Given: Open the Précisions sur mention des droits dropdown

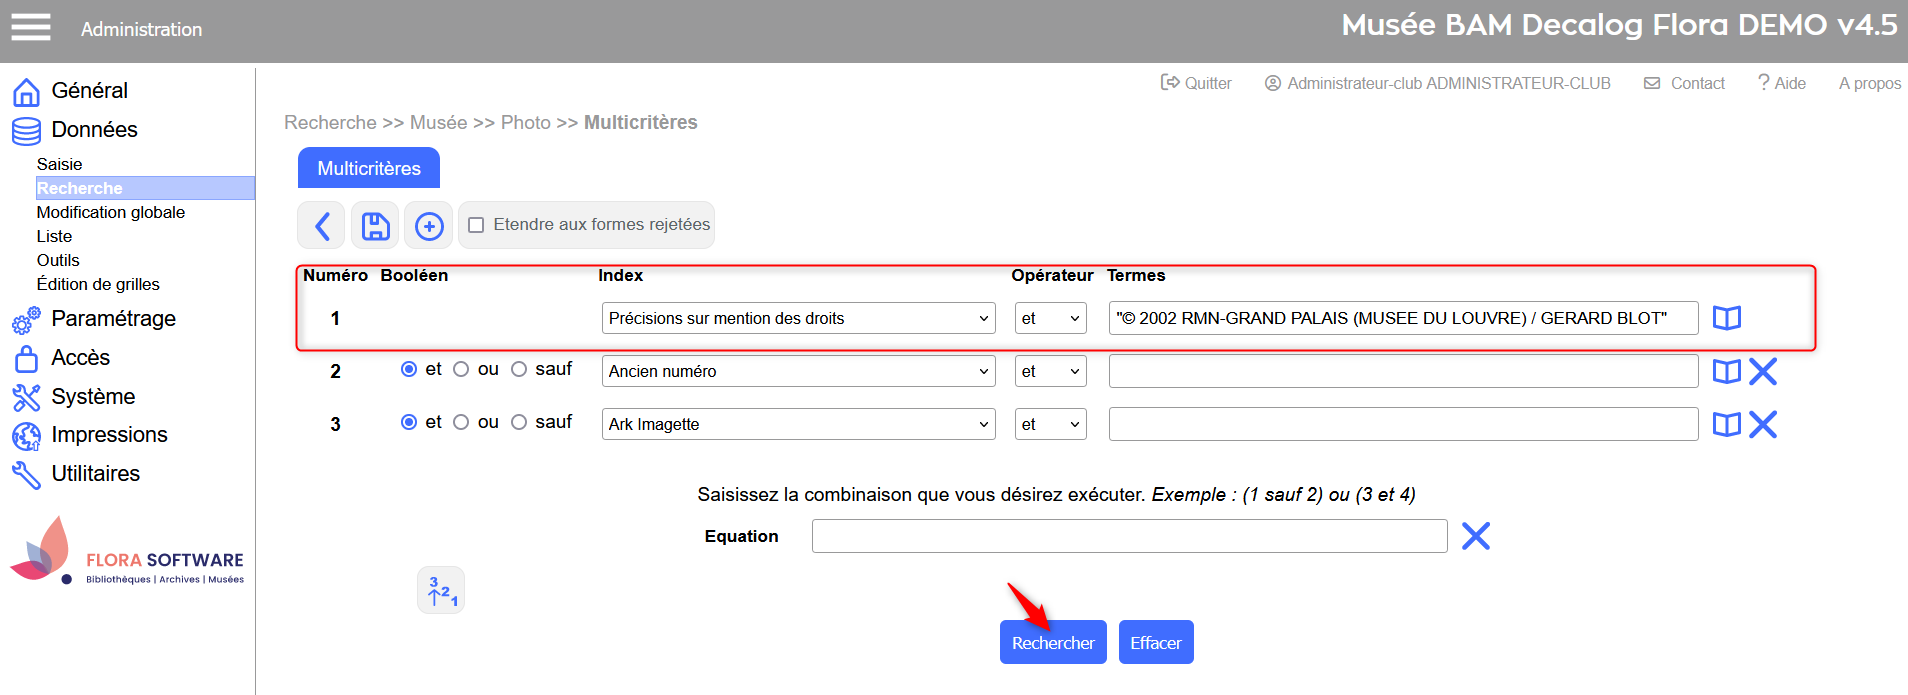Looking at the screenshot, I should [798, 318].
